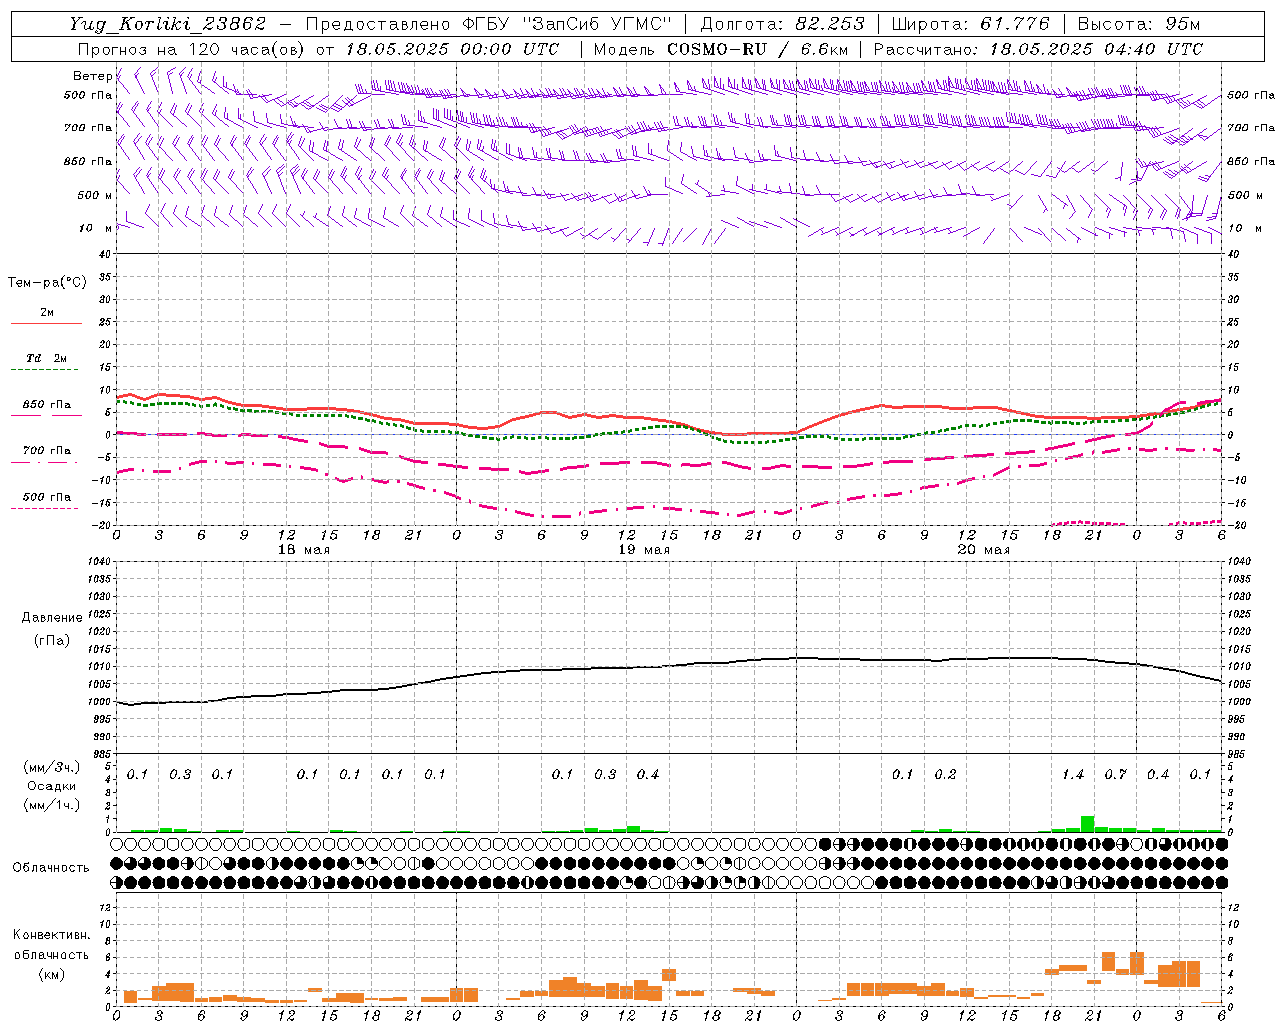Click the (мм/3ч.) precipitation unit label

coord(52,767)
